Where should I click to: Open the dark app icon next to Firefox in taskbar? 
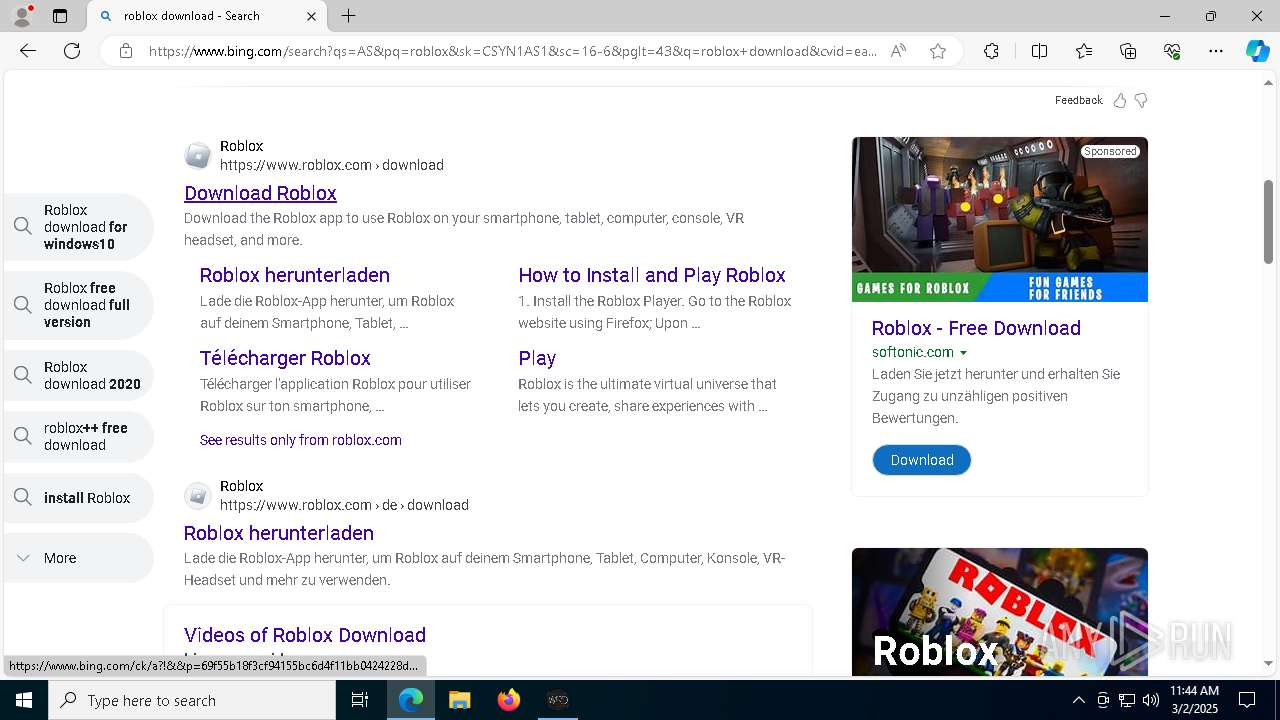(x=558, y=700)
